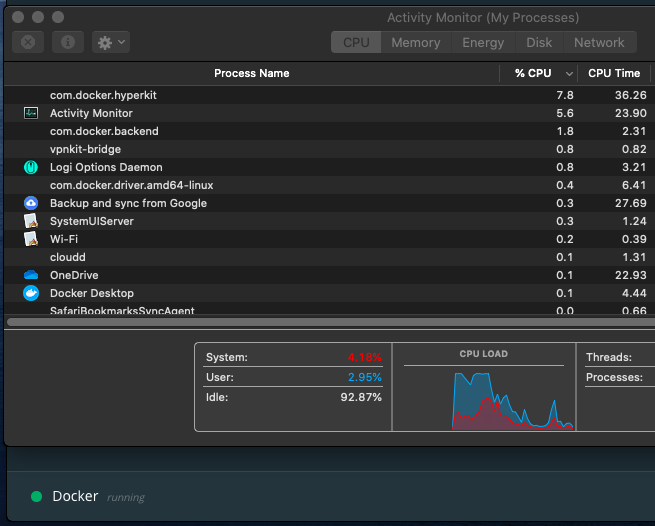Click the User 2.95% value
655x526 pixels.
point(365,377)
